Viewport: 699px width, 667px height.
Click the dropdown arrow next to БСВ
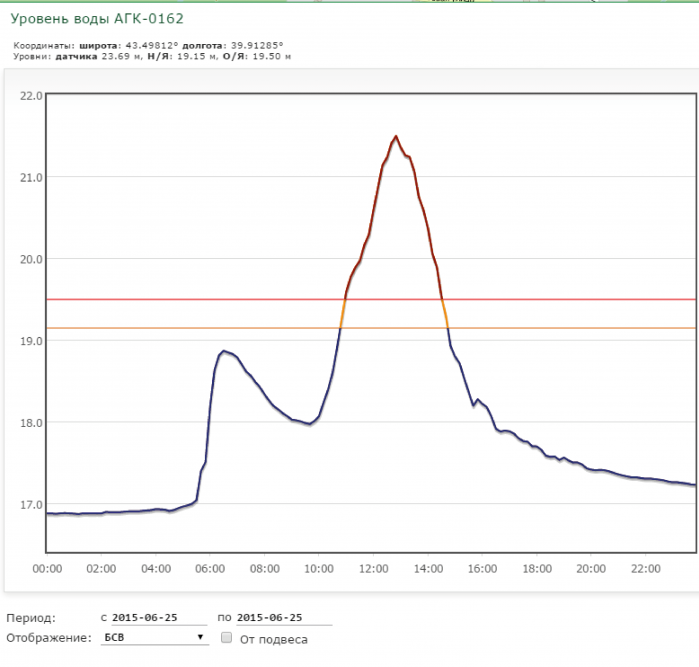tap(201, 637)
